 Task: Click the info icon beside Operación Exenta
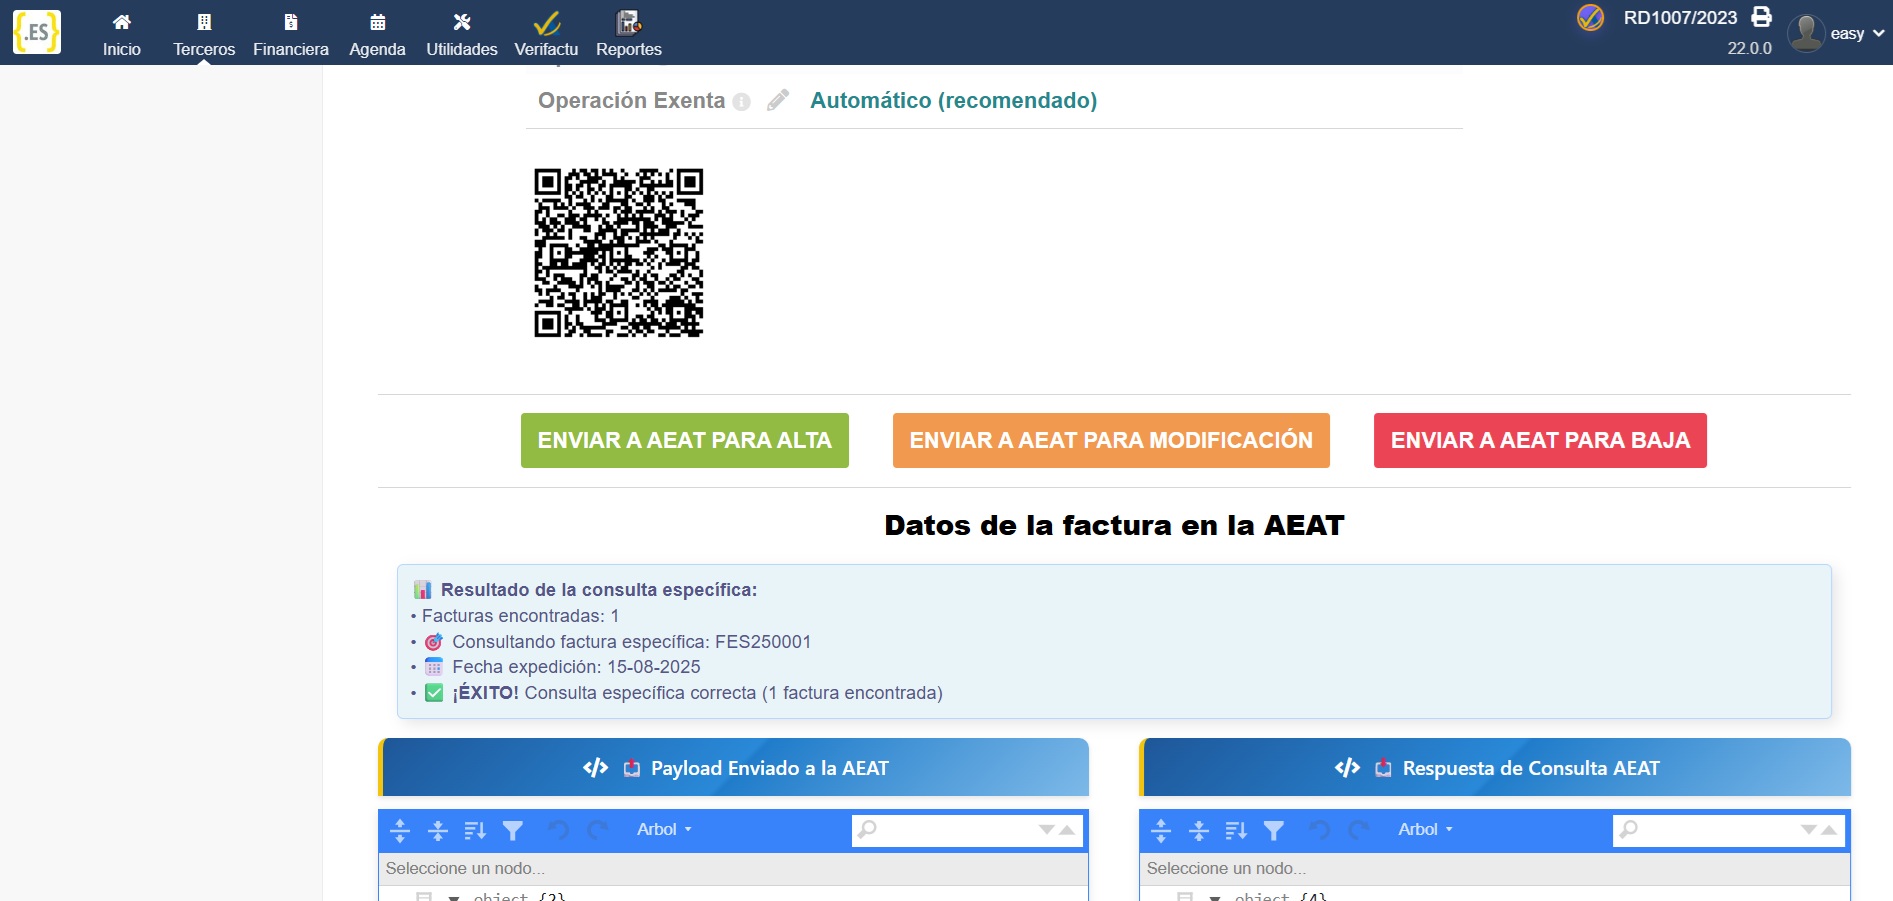point(741,102)
